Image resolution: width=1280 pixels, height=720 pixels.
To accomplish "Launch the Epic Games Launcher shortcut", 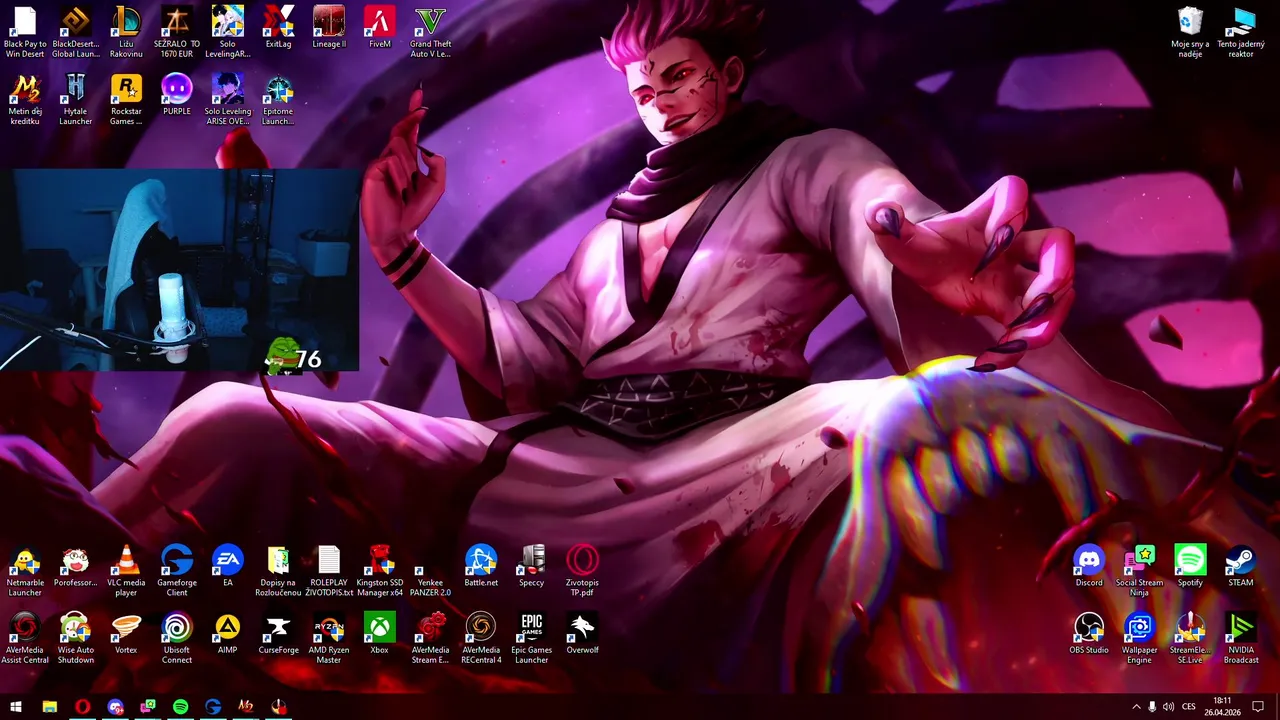I will coord(532,638).
